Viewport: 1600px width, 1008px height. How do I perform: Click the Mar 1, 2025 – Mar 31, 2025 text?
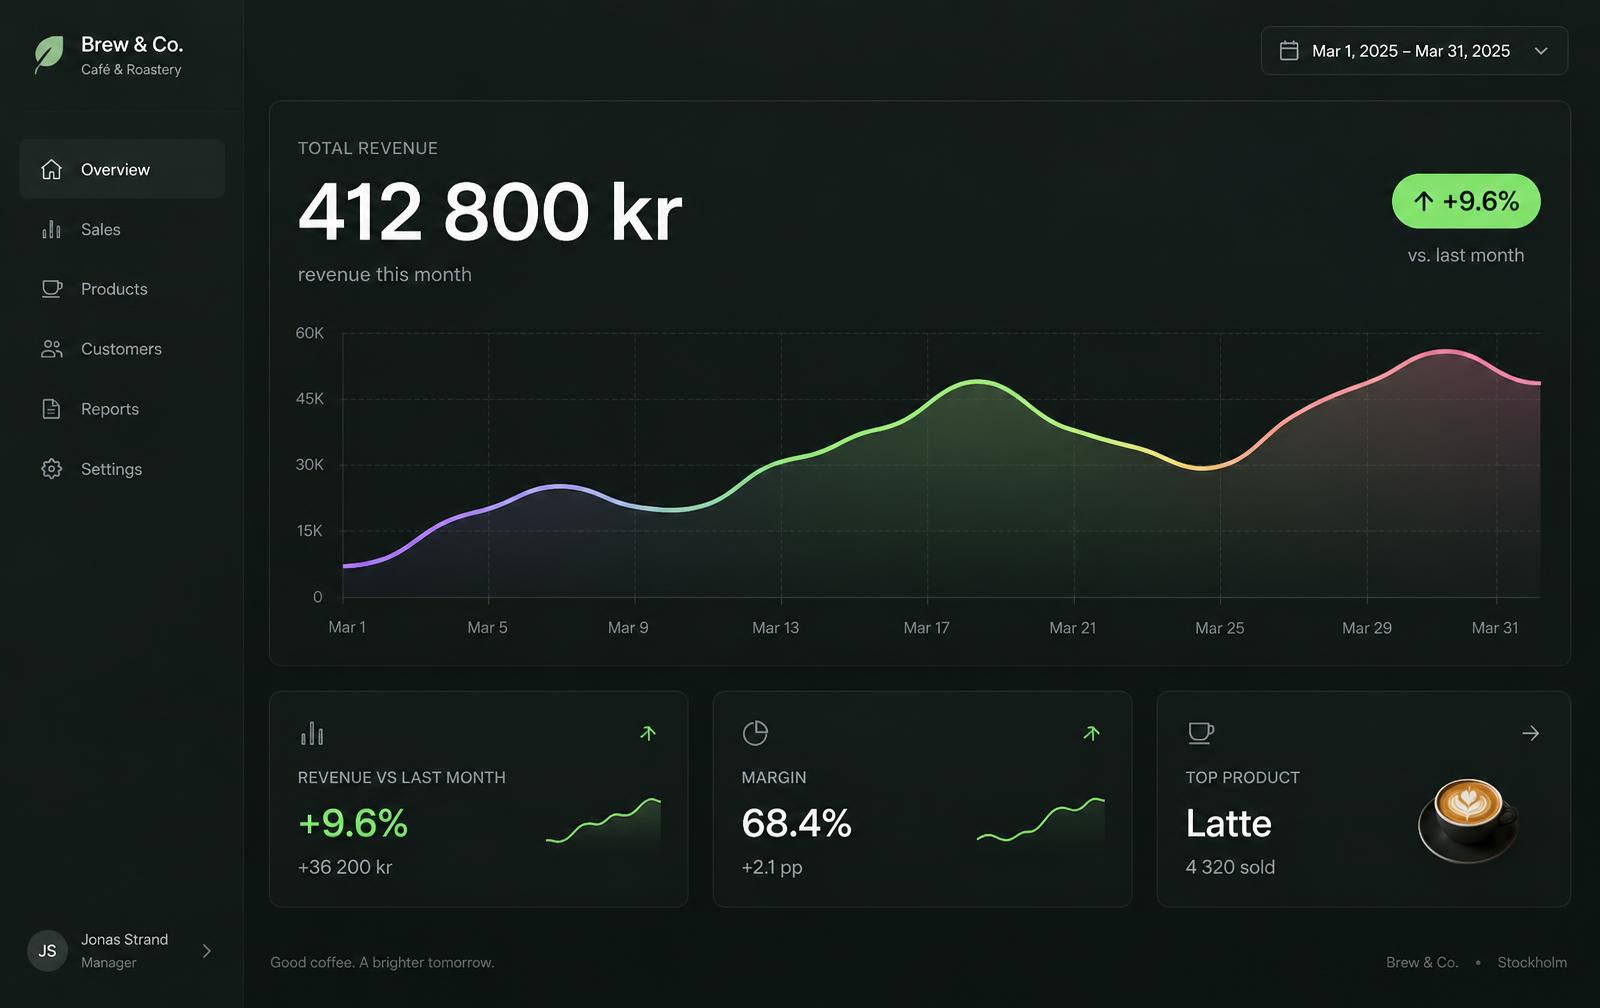1411,51
